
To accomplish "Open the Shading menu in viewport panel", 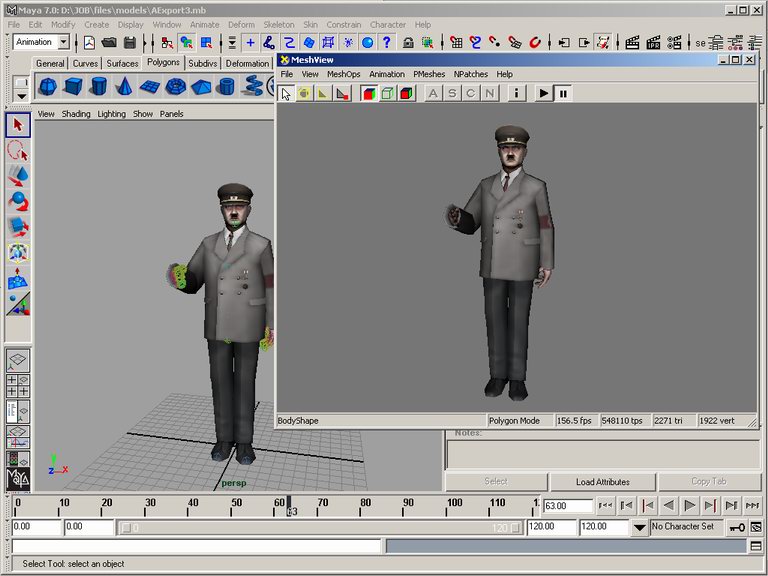I will 76,114.
